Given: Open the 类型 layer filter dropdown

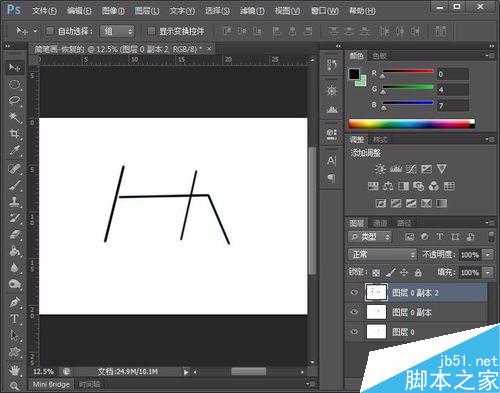Looking at the screenshot, I should 370,237.
